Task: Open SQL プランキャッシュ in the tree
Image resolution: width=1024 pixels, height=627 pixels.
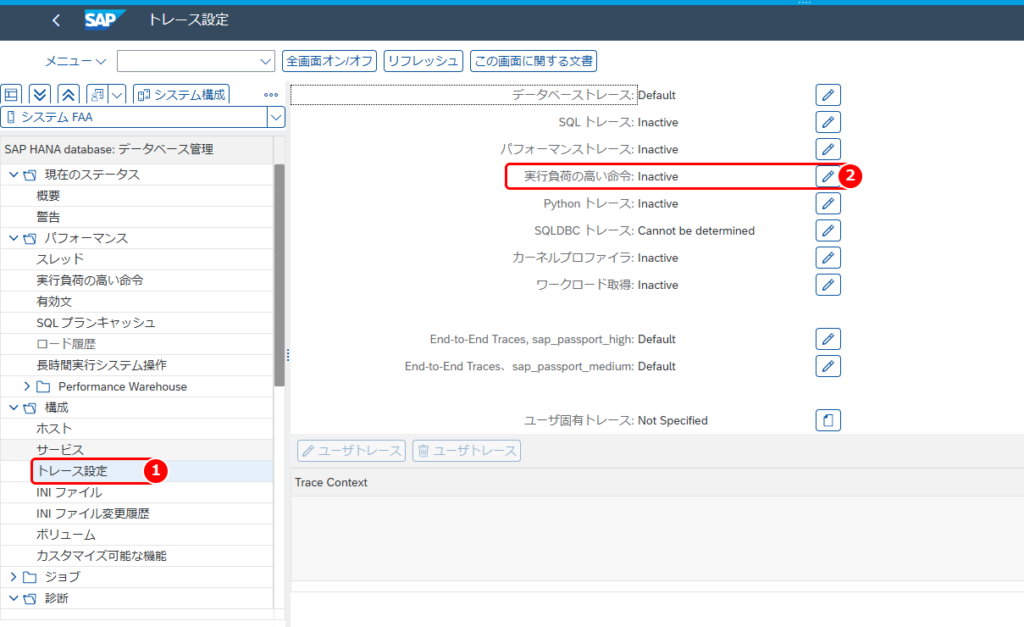Action: tap(95, 323)
